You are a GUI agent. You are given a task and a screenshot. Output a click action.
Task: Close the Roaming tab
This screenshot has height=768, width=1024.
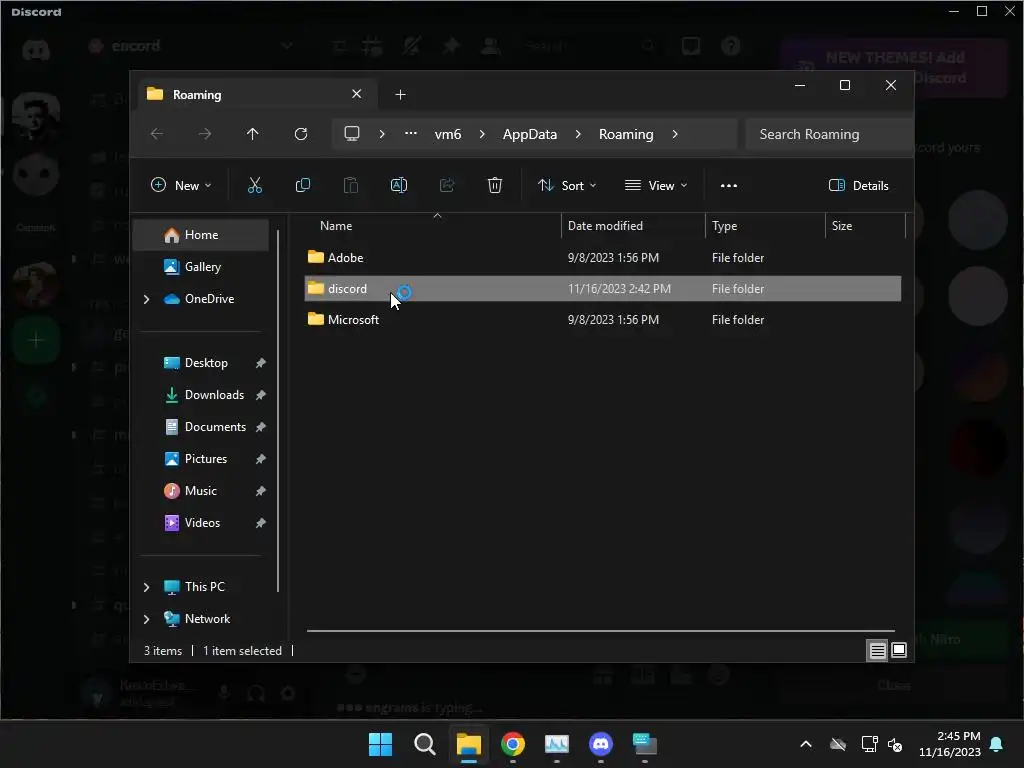coord(357,94)
